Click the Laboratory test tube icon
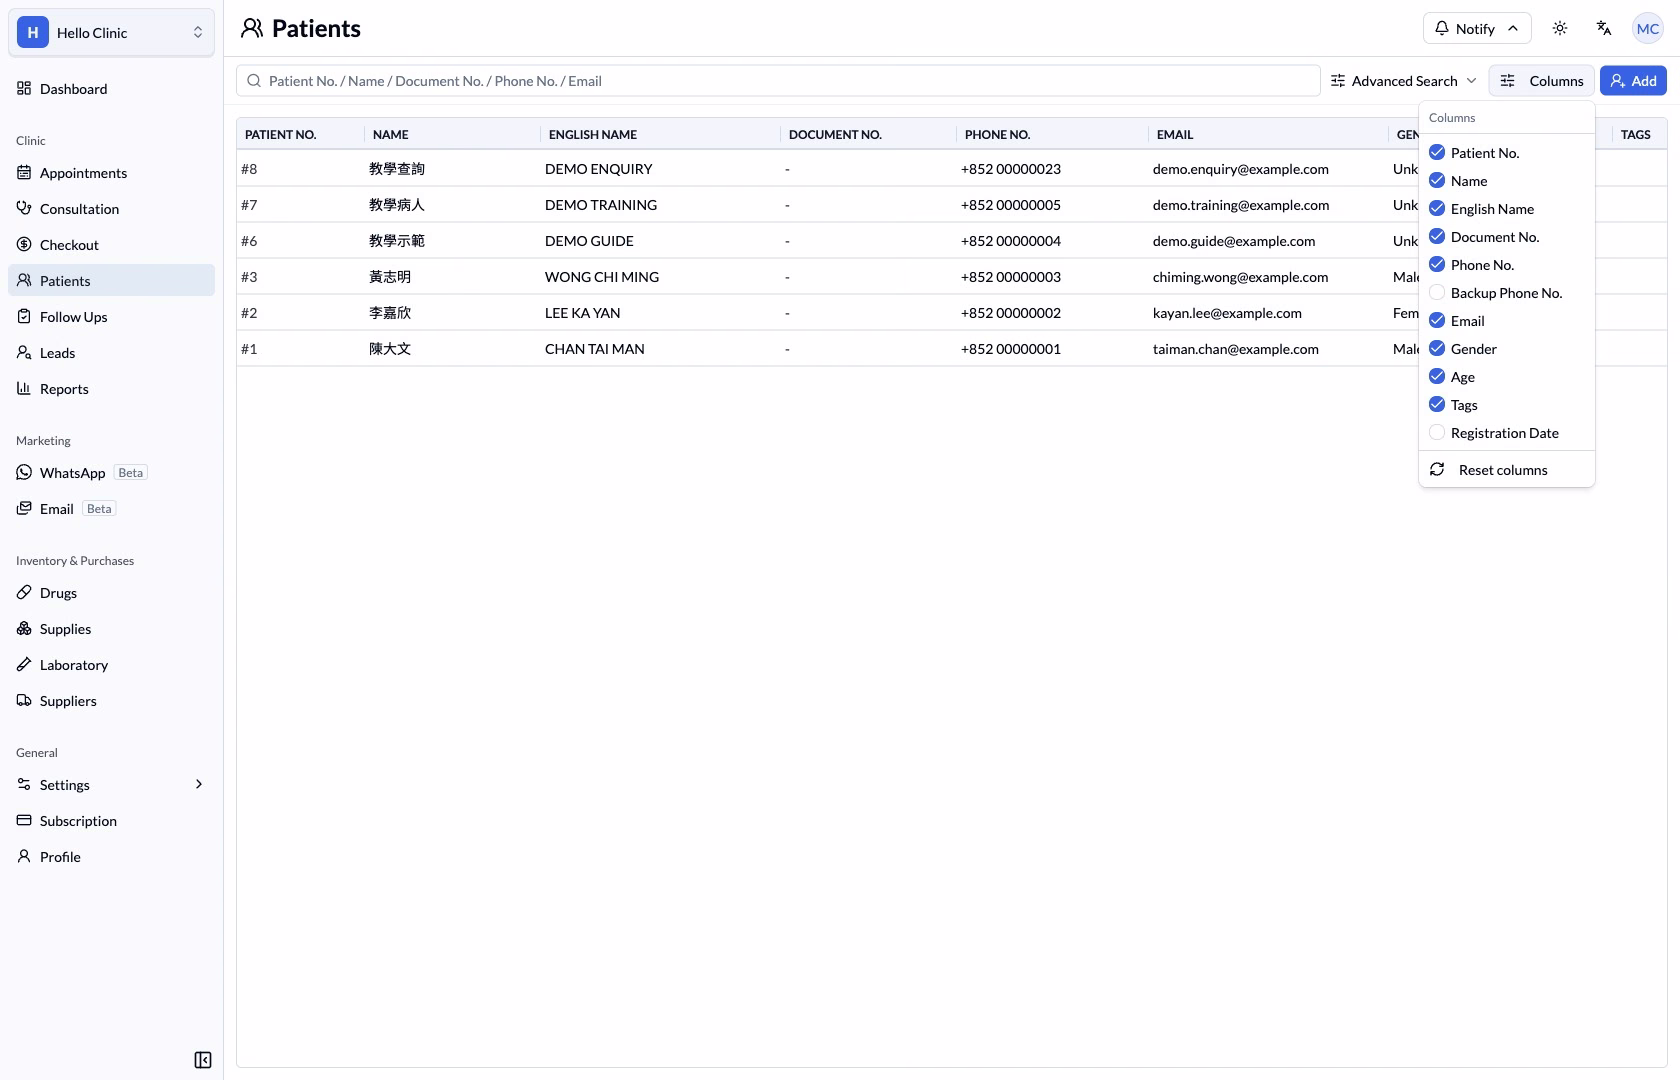Image resolution: width=1680 pixels, height=1080 pixels. (x=24, y=665)
